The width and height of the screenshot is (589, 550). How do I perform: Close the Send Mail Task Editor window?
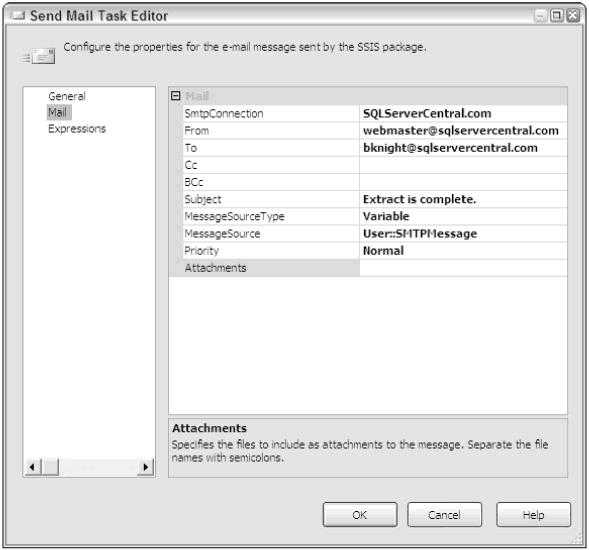coord(573,15)
